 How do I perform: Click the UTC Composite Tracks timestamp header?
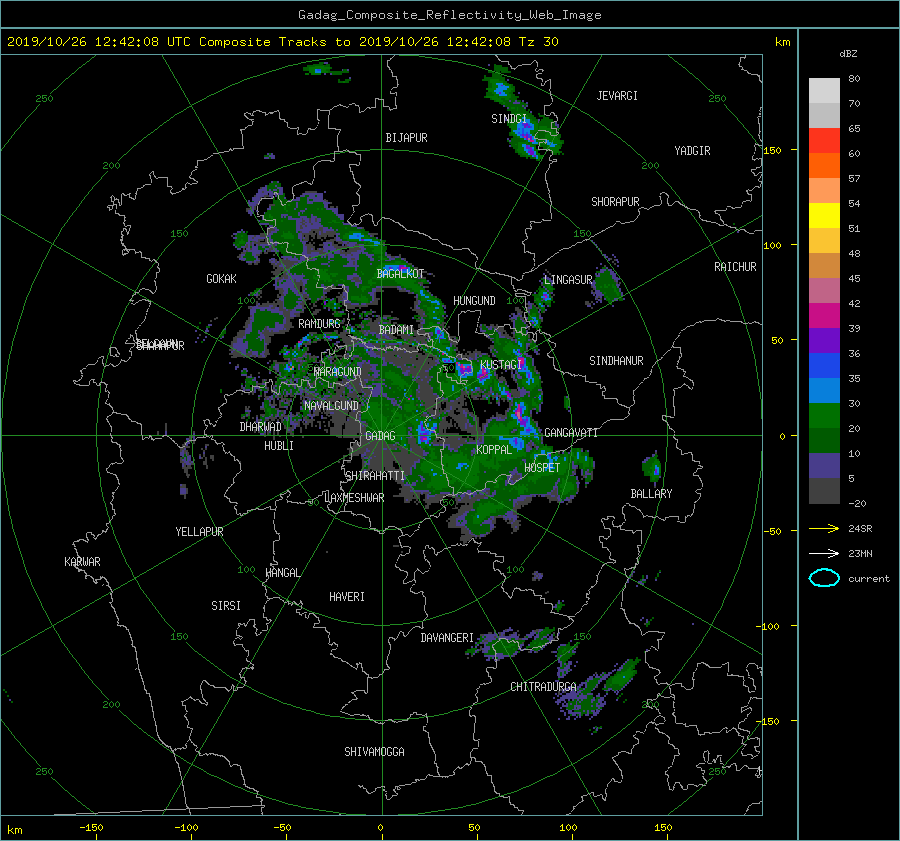point(282,42)
